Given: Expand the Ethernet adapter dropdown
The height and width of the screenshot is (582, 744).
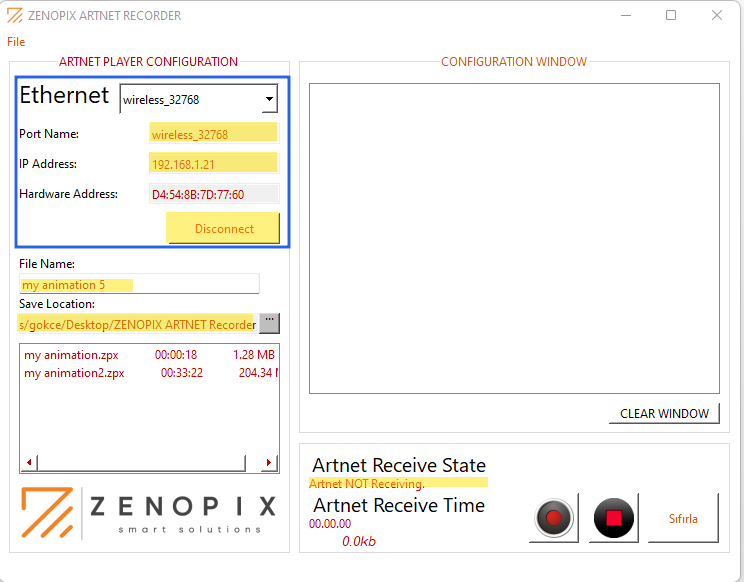Looking at the screenshot, I should click(x=268, y=100).
